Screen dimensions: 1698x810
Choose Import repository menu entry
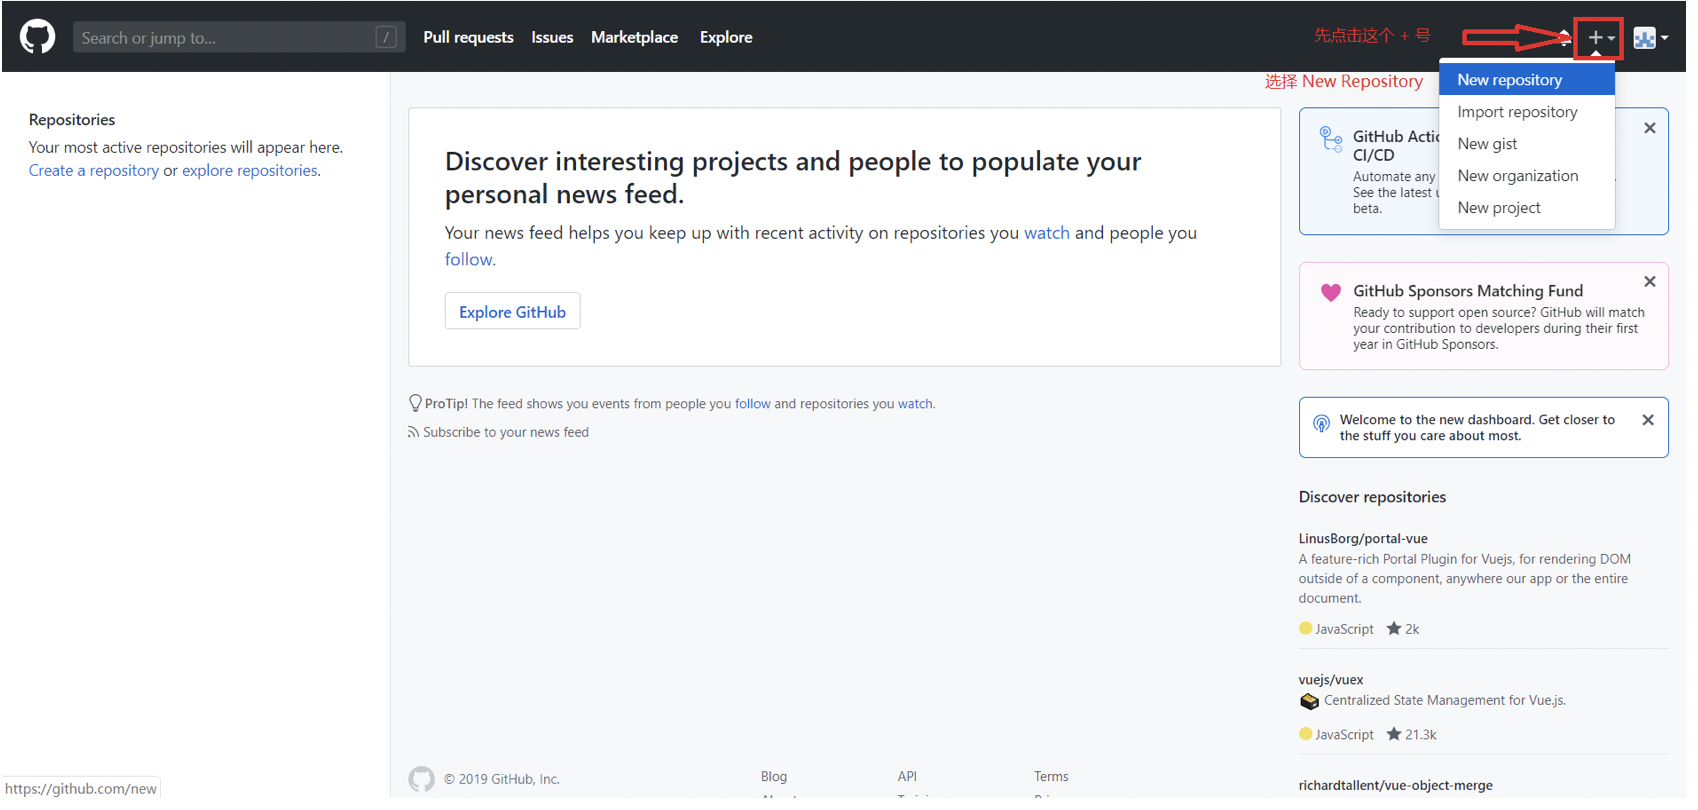pyautogui.click(x=1517, y=112)
